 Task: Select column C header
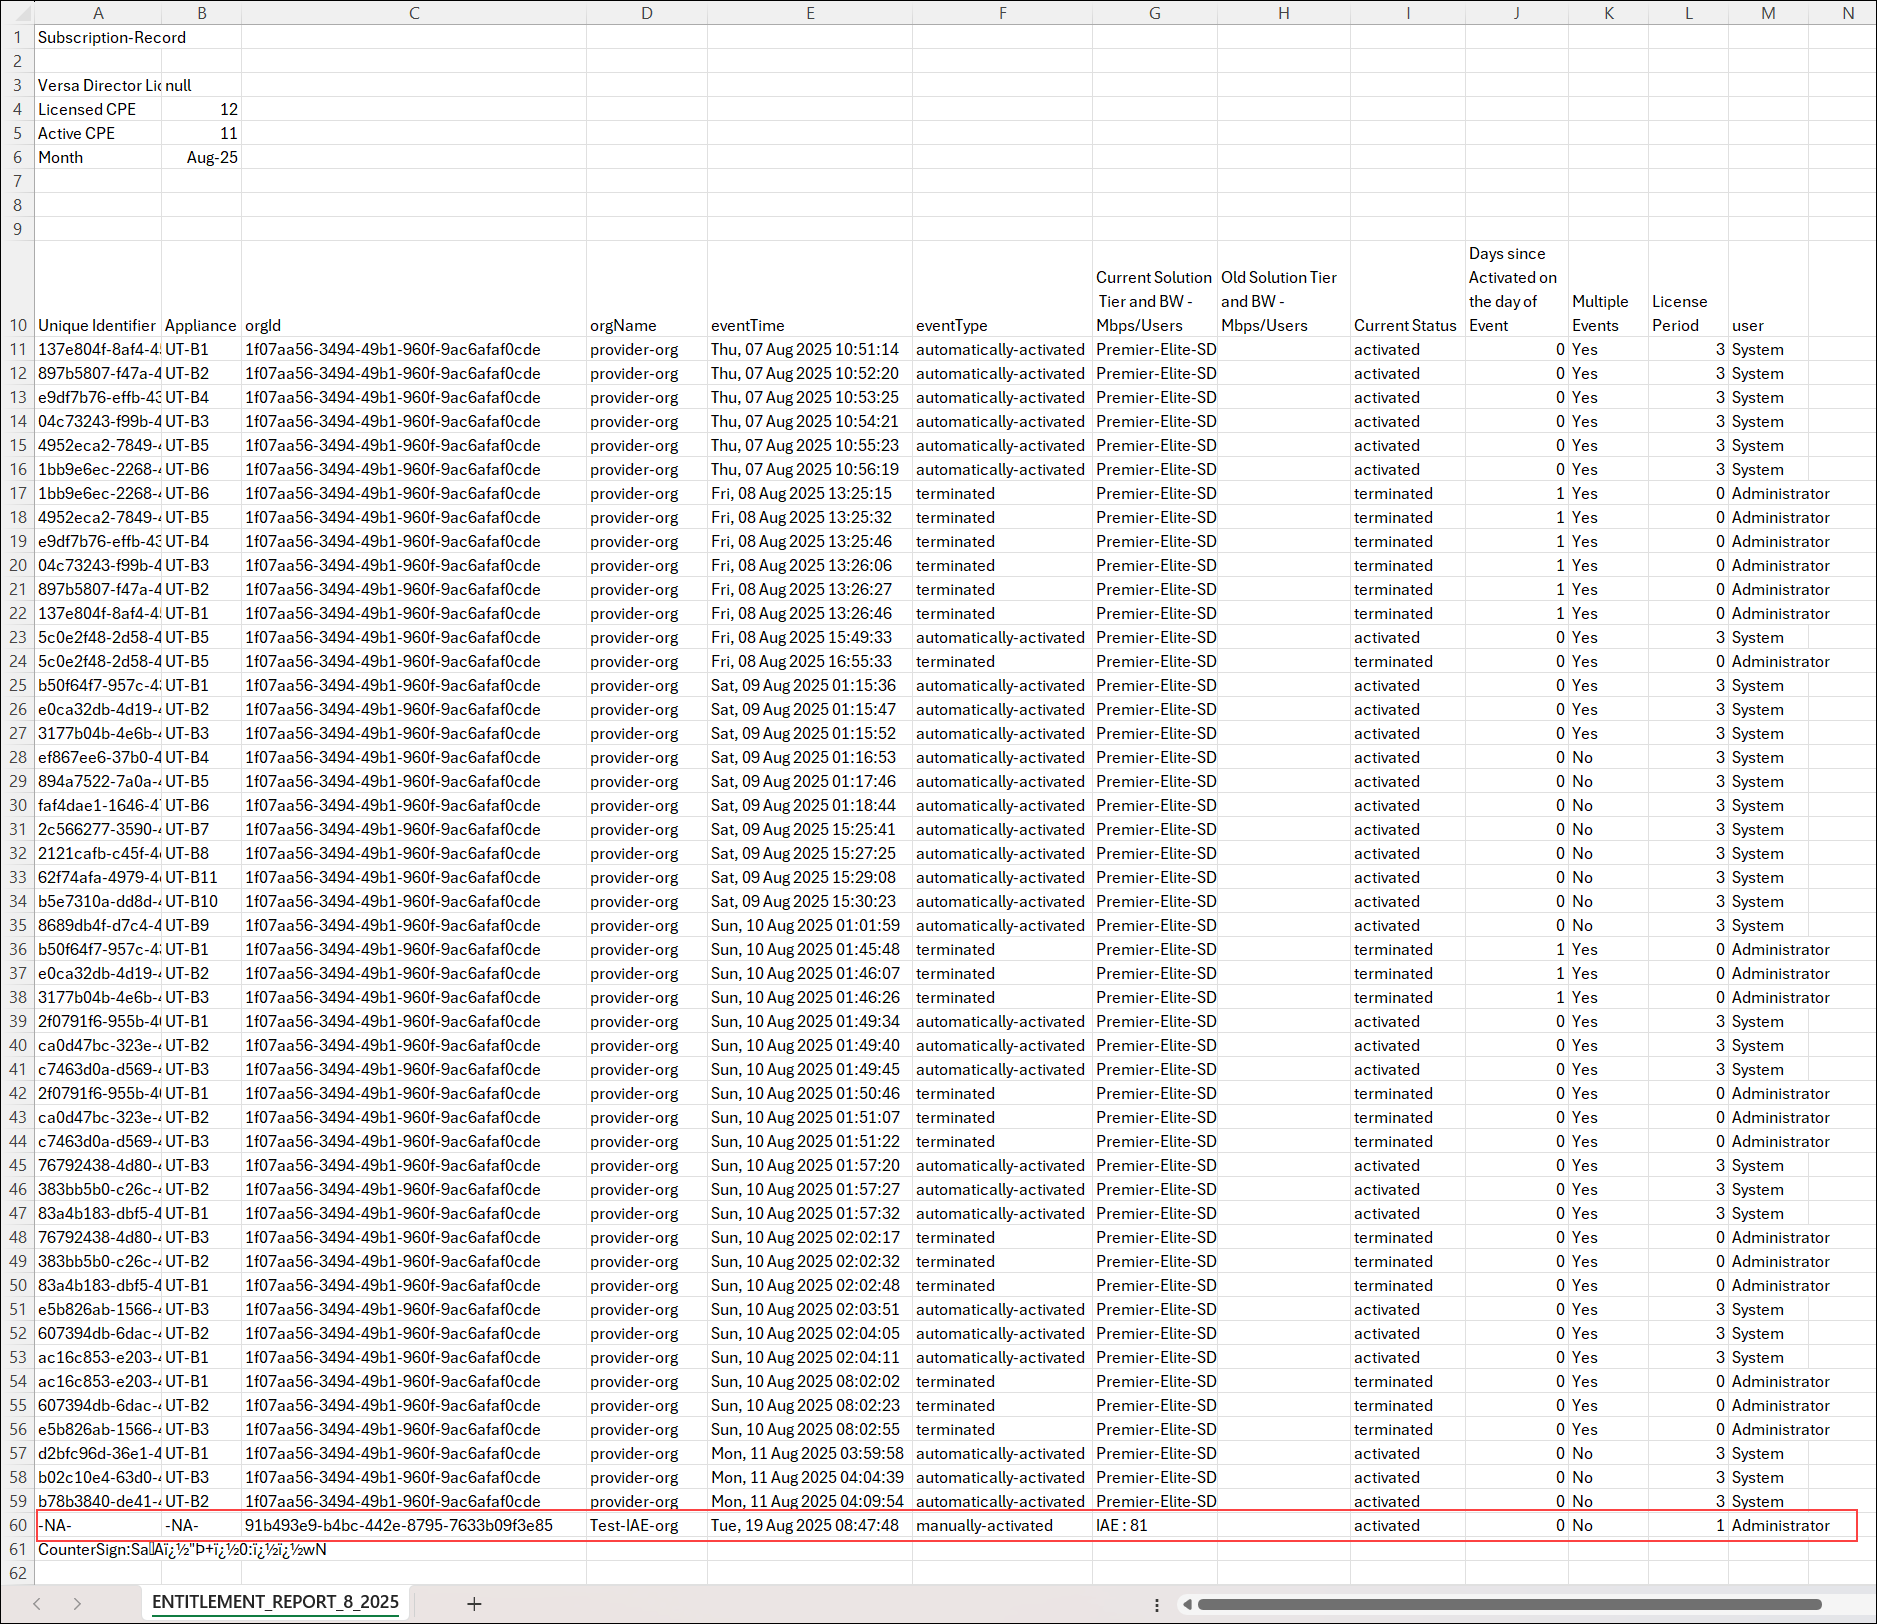[413, 13]
